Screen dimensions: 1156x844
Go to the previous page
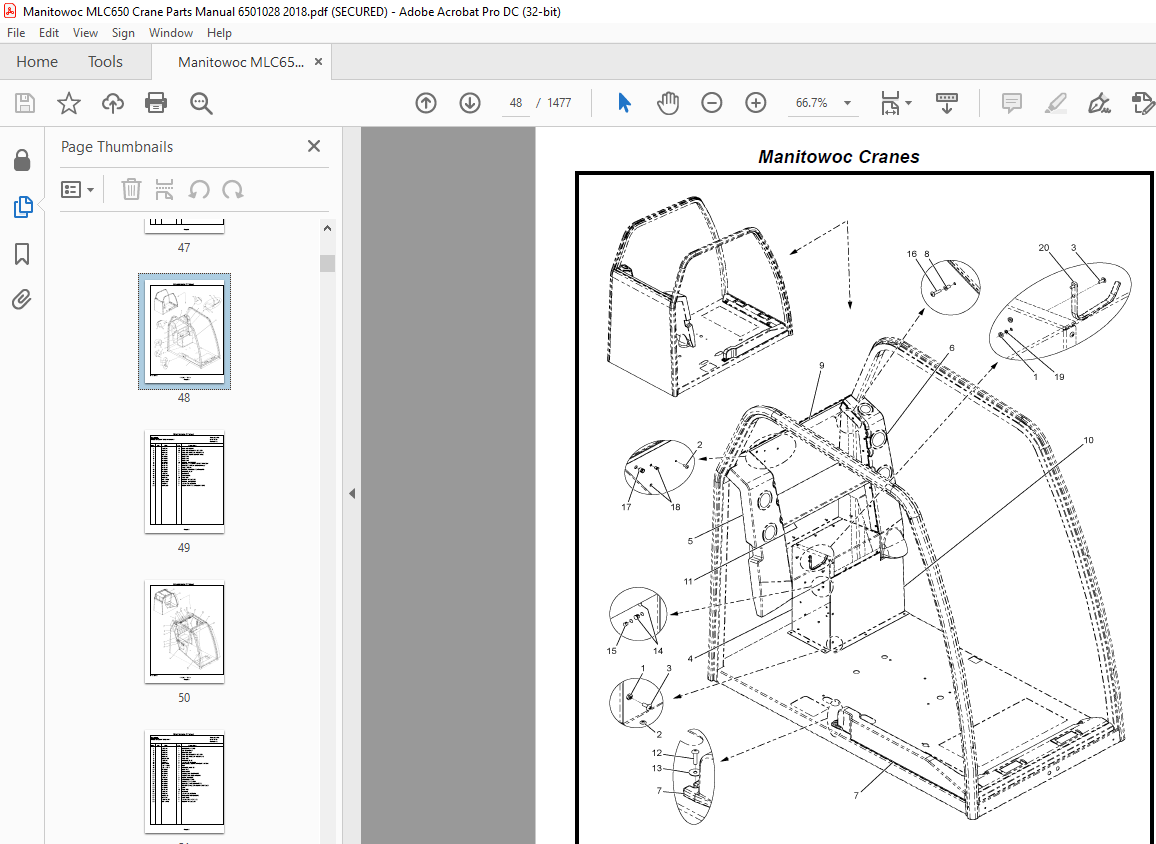click(426, 103)
